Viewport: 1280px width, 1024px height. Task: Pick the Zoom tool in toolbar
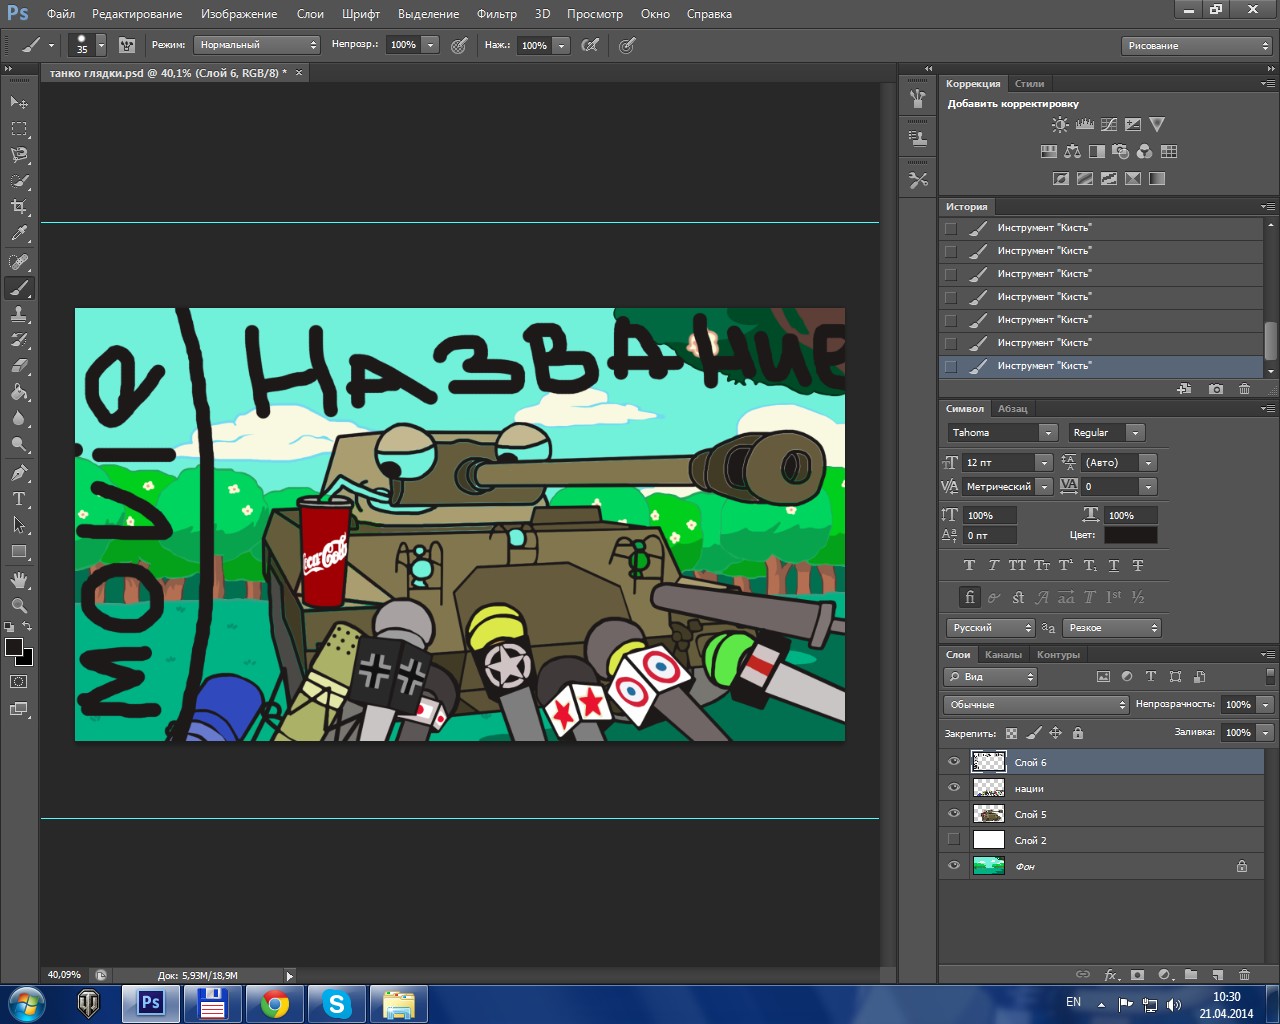coord(19,606)
